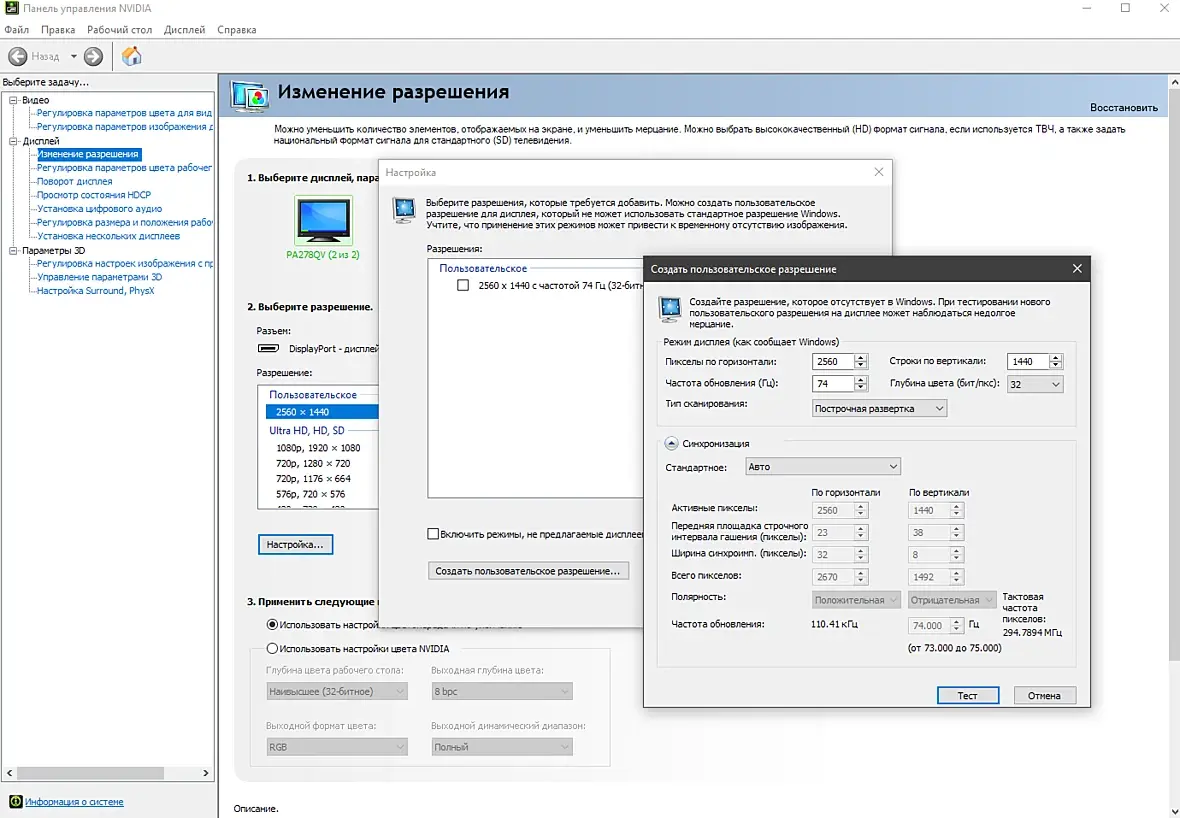The width and height of the screenshot is (1180, 818).
Task: Click the 'Изменение разрешения' header icon
Action: (x=249, y=96)
